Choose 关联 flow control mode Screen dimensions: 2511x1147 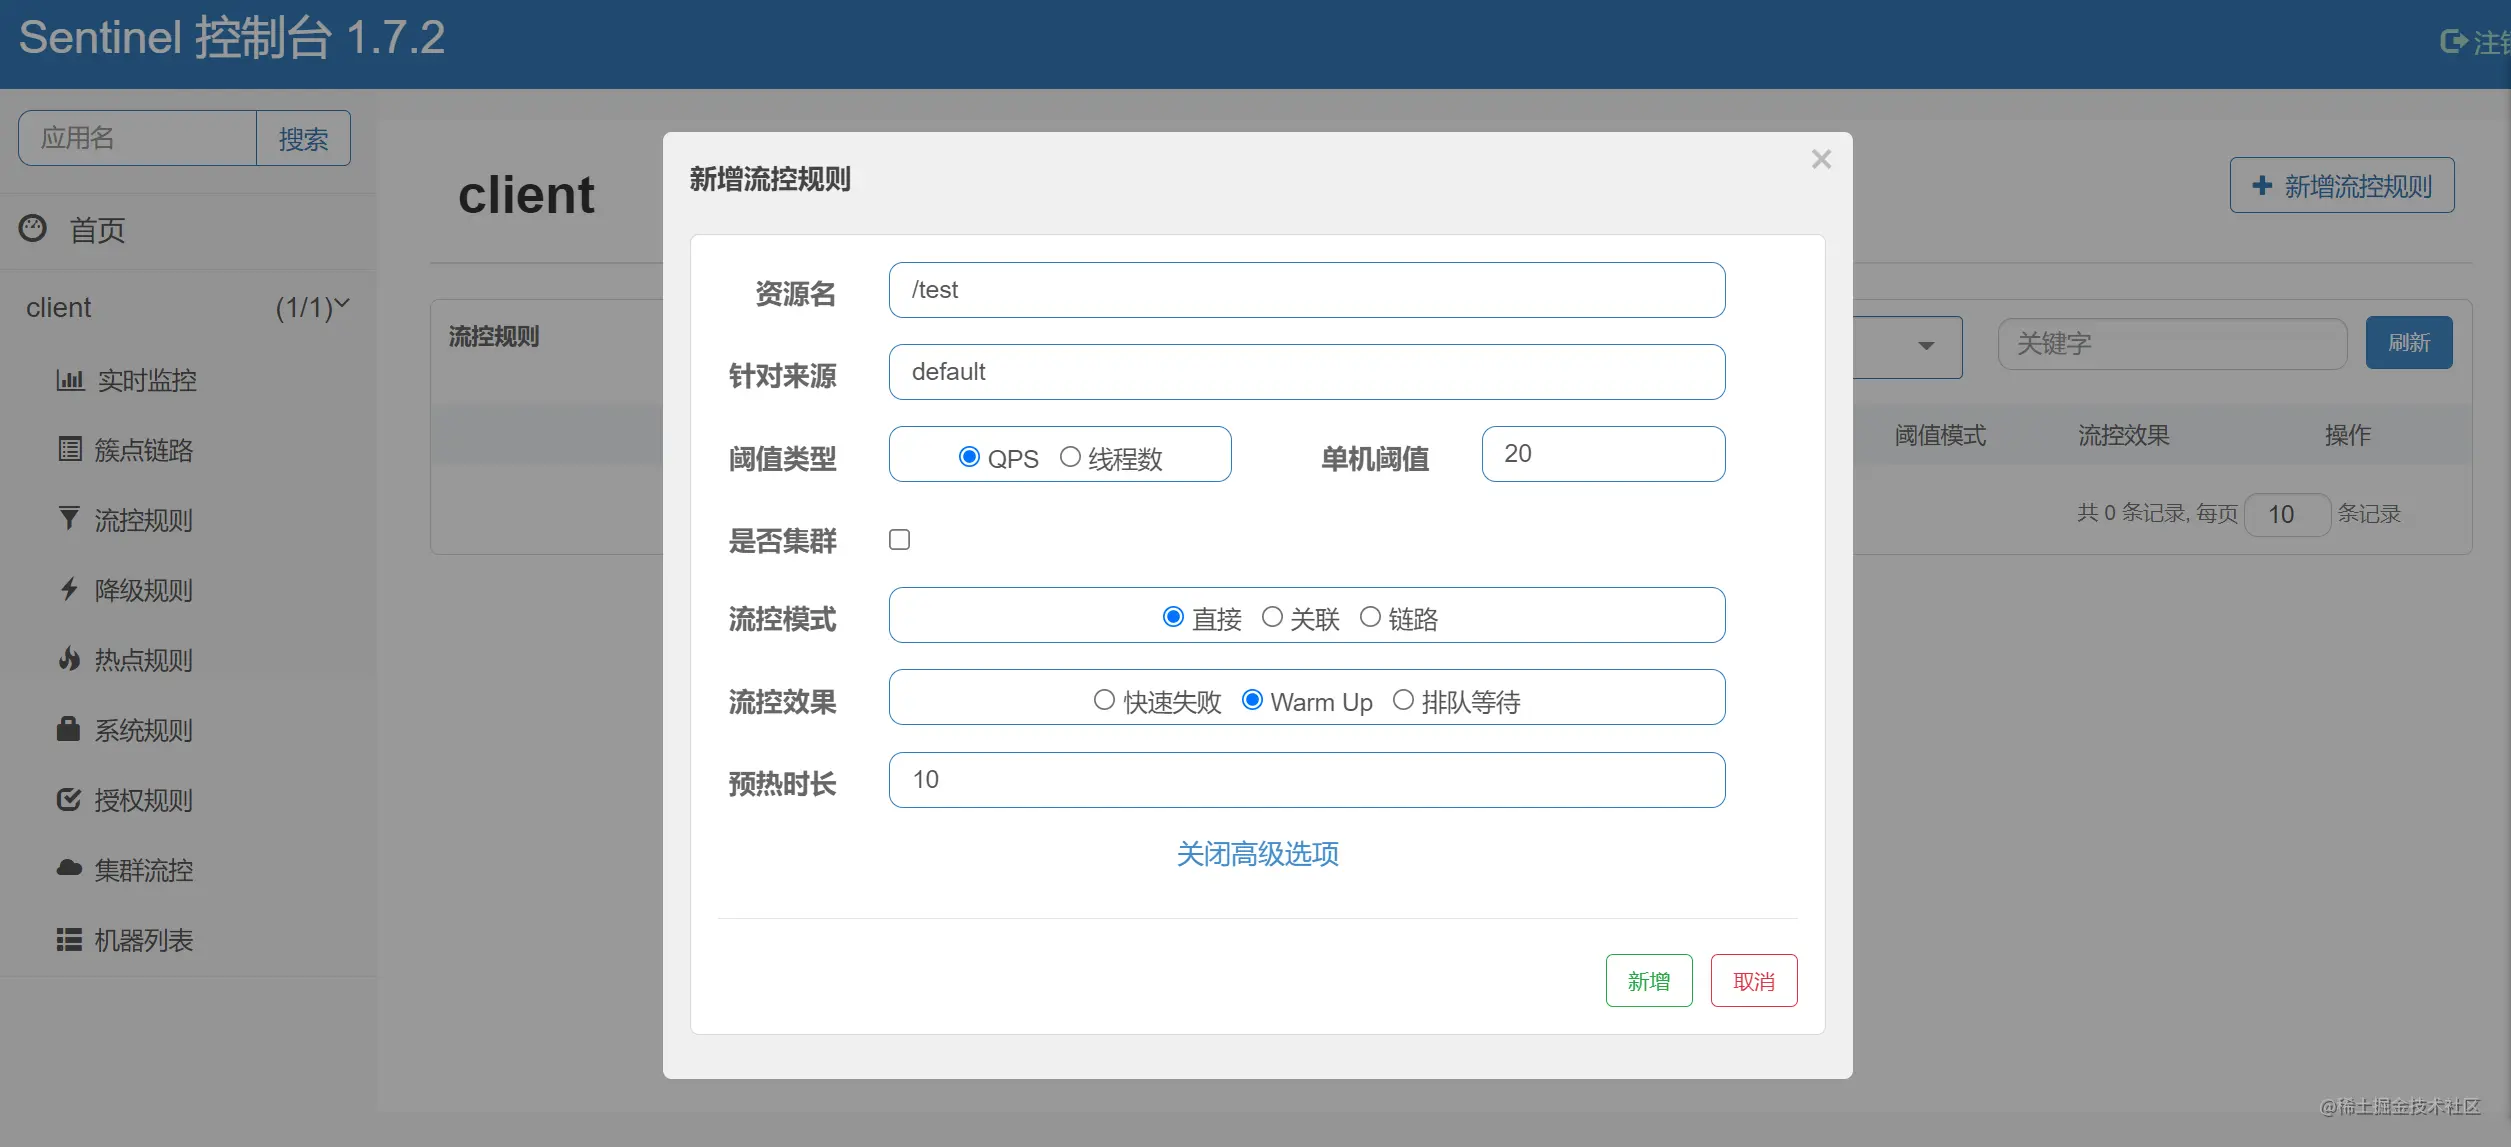(1272, 617)
